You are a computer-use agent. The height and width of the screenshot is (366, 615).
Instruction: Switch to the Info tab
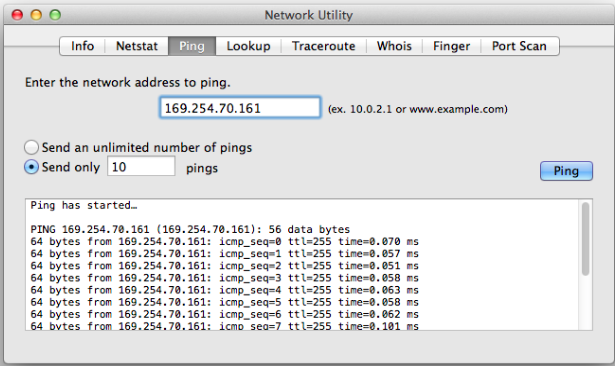(82, 46)
